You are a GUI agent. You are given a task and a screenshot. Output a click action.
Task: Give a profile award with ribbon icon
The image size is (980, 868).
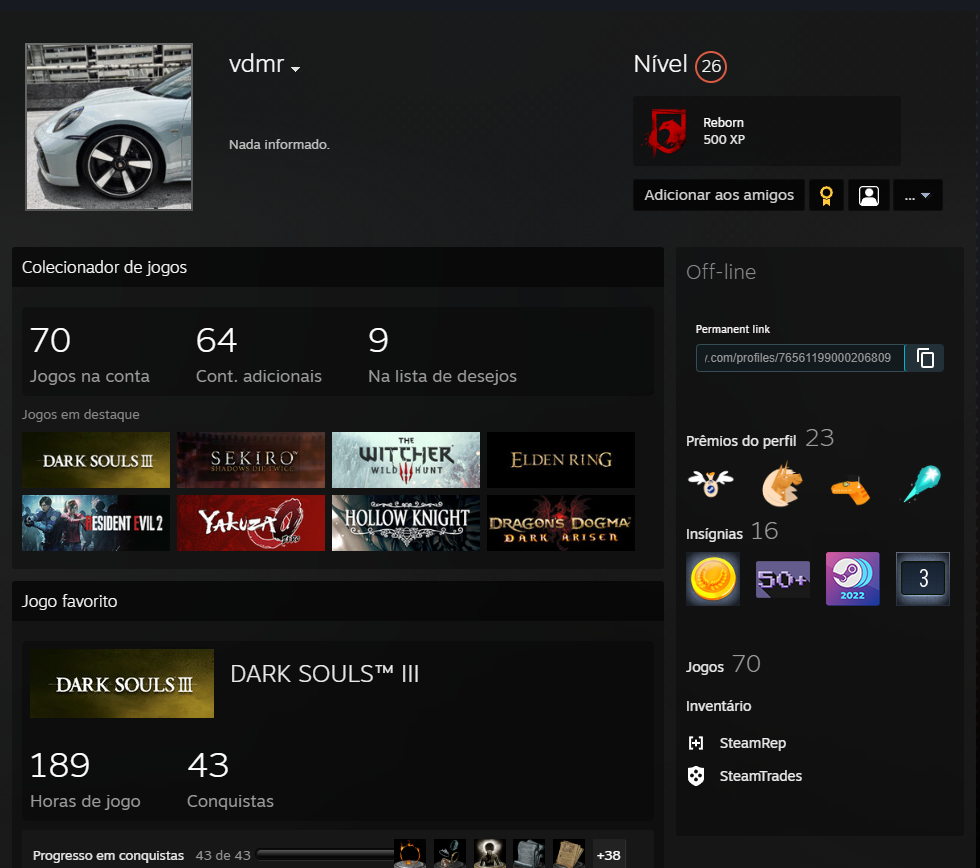point(826,195)
